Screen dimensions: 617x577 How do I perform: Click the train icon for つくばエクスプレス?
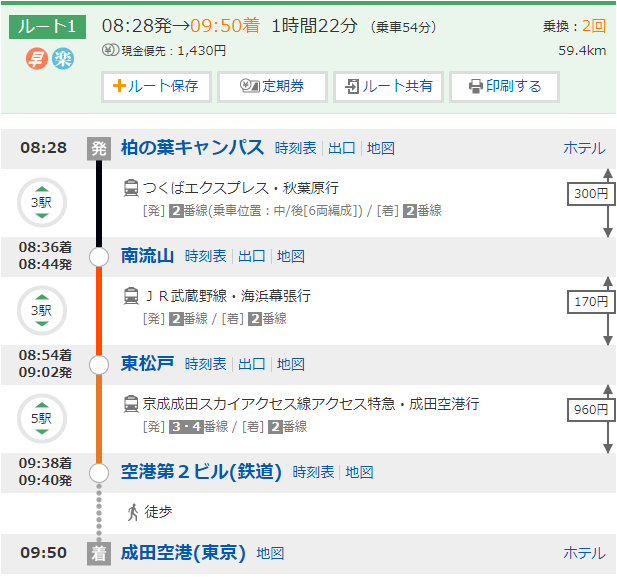coord(131,188)
